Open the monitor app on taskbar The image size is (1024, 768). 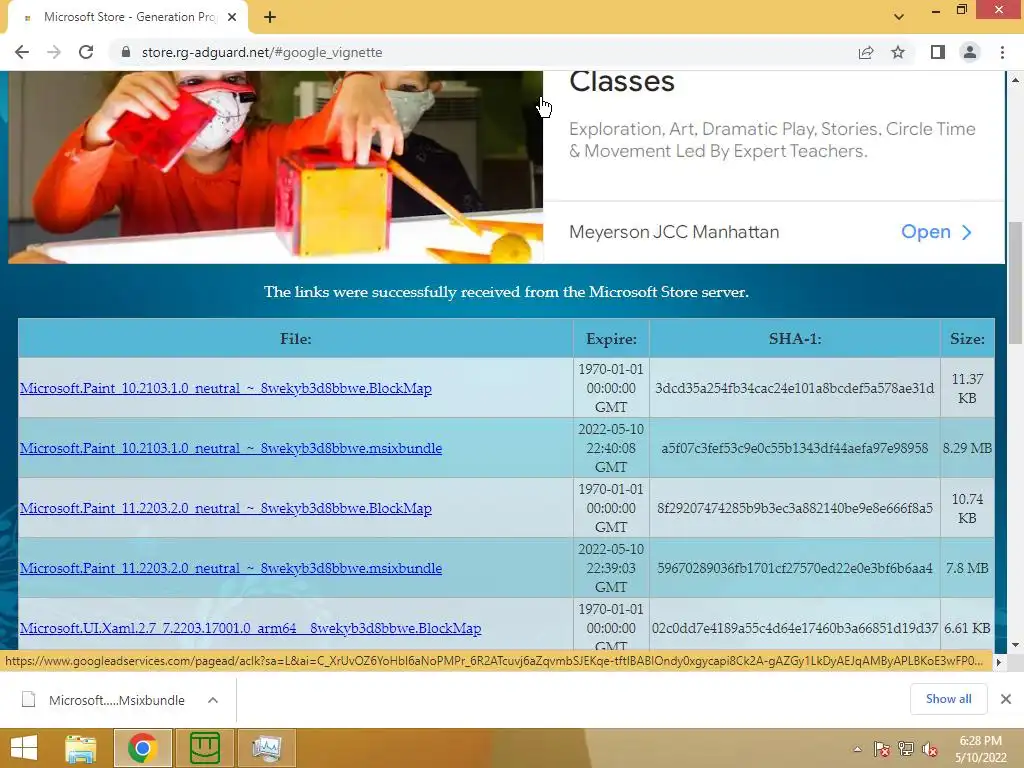tap(266, 748)
